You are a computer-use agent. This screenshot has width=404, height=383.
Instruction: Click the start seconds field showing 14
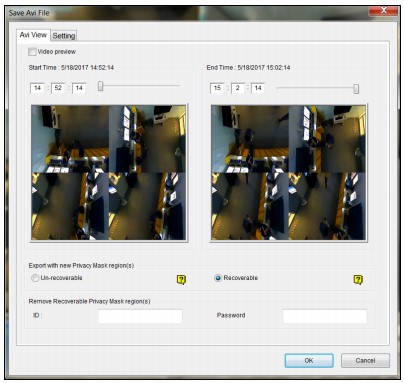coord(79,88)
